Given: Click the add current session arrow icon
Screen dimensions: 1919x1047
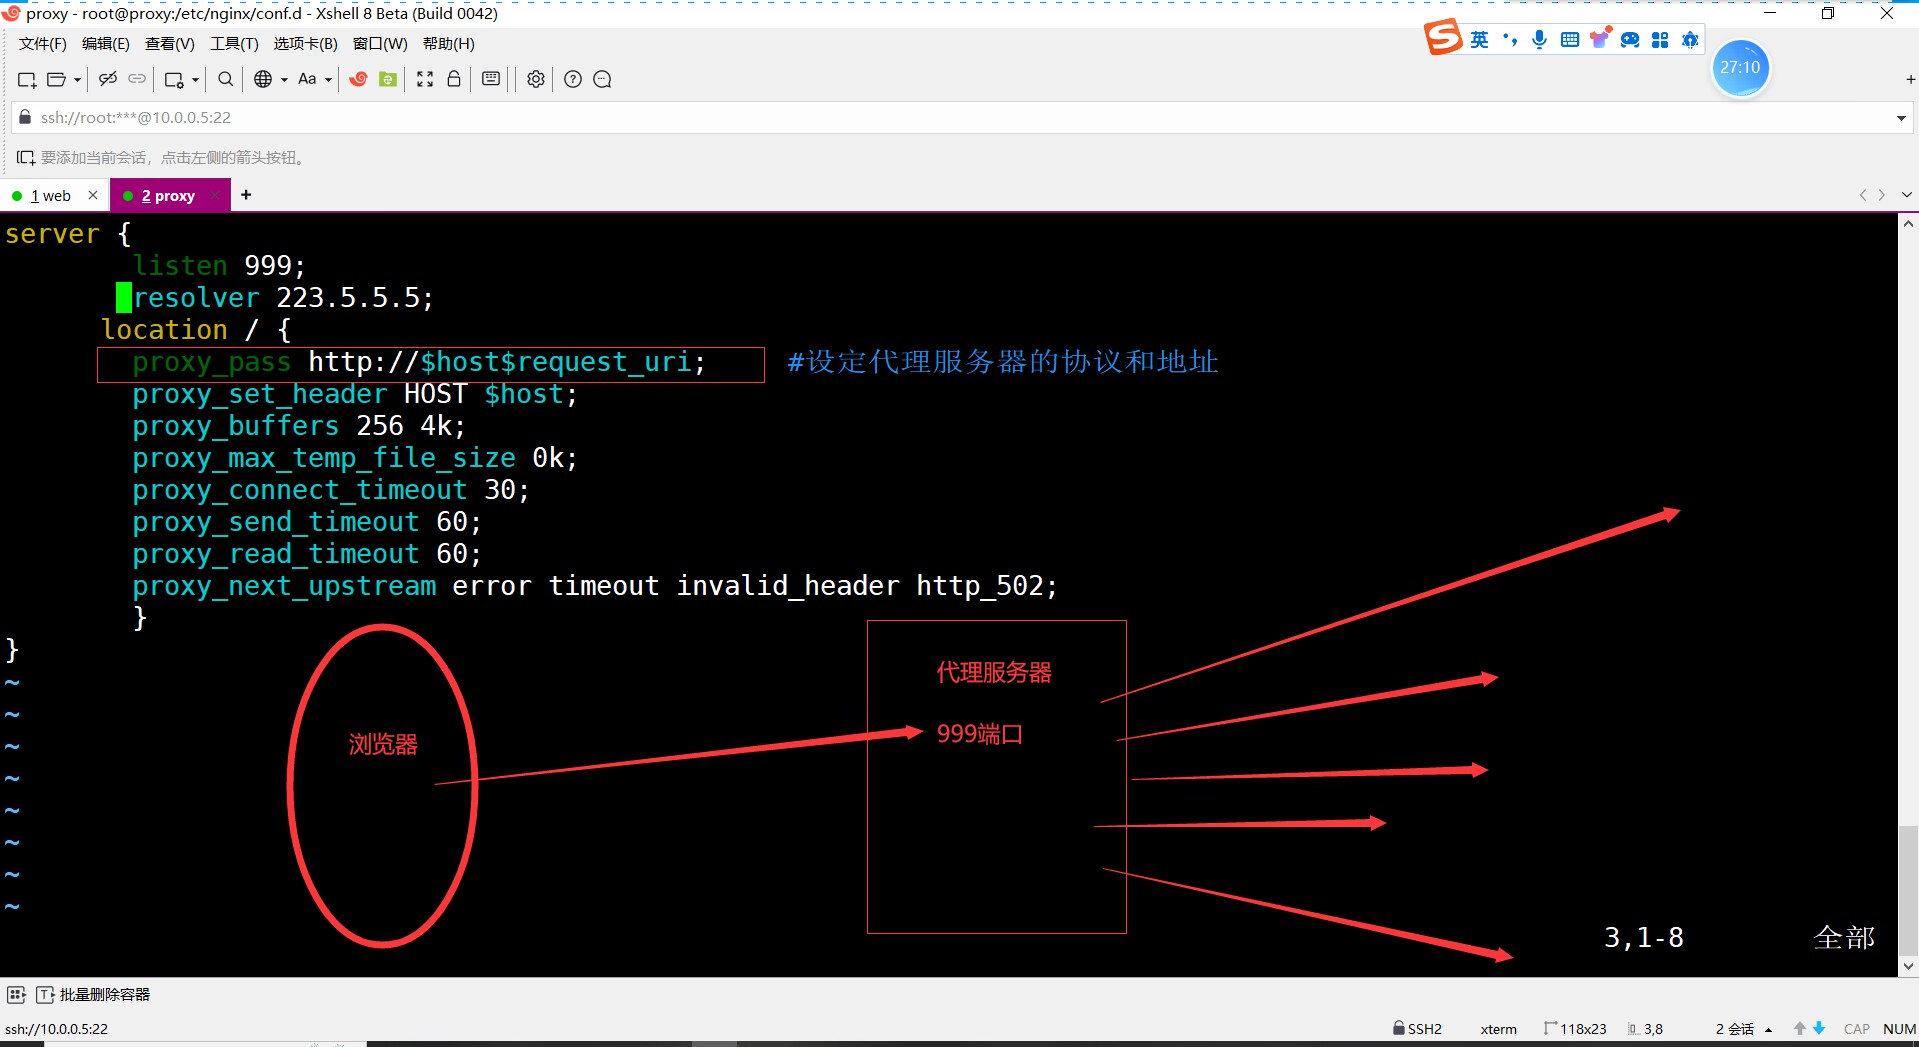Looking at the screenshot, I should [x=25, y=157].
